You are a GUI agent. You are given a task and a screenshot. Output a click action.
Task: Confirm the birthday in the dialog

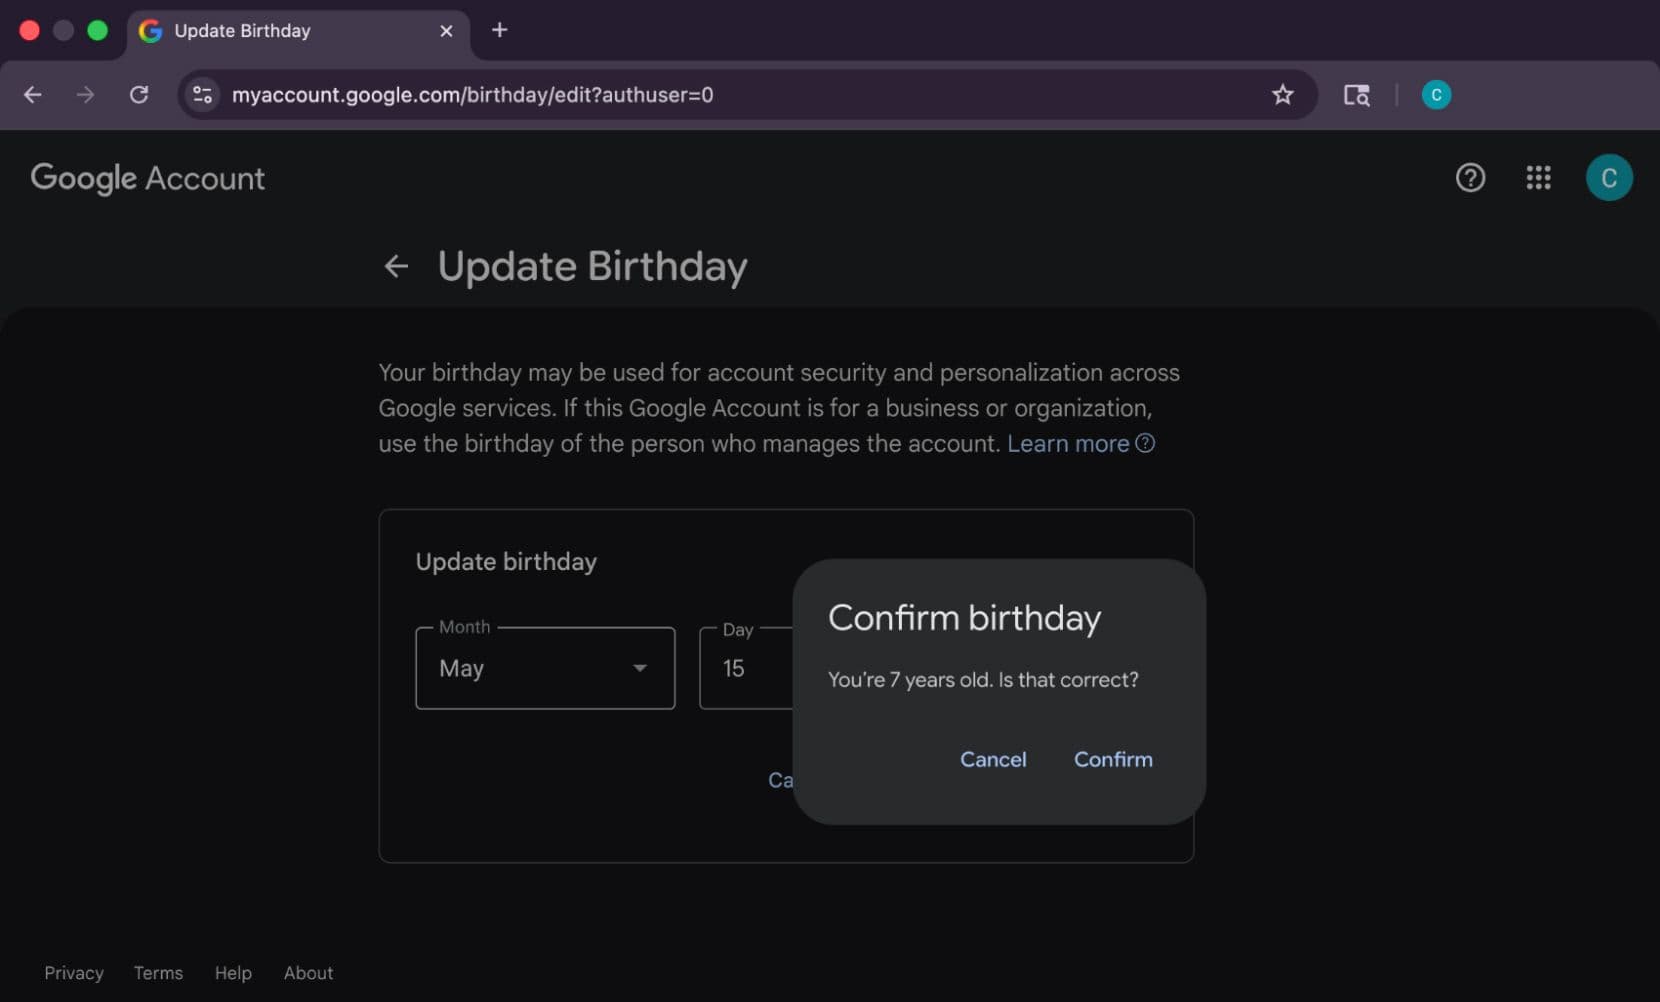pyautogui.click(x=1113, y=759)
